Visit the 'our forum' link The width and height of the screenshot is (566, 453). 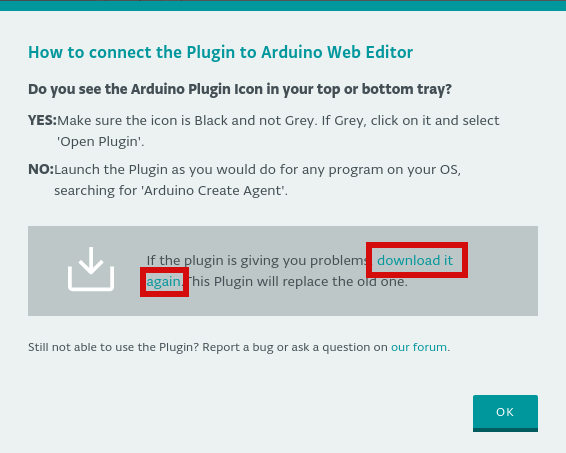[x=419, y=347]
